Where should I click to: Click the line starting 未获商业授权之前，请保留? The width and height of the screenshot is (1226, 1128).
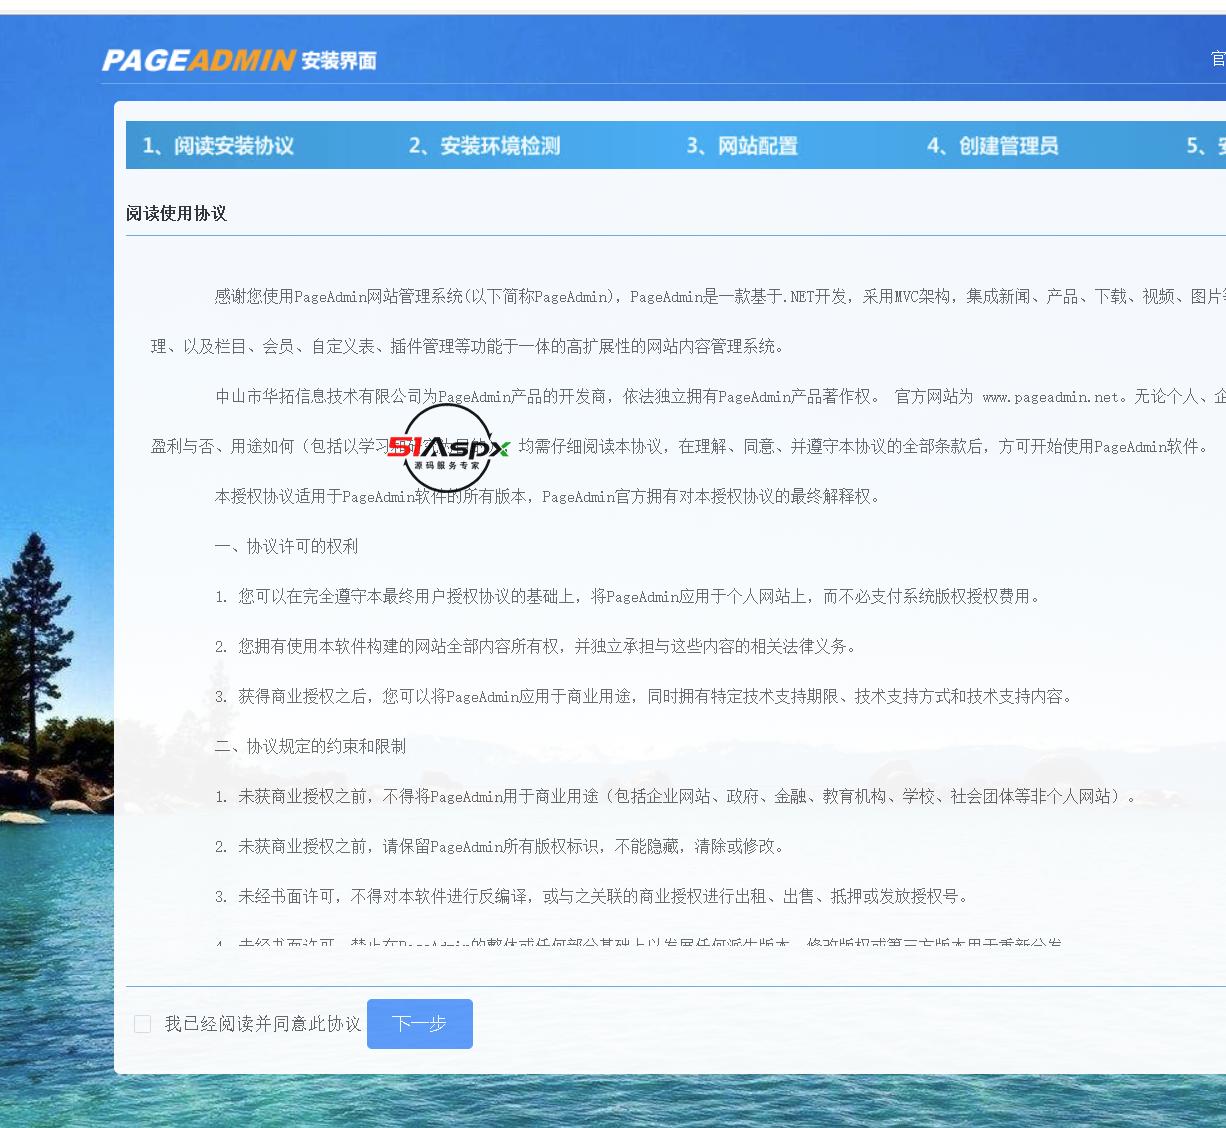point(502,847)
